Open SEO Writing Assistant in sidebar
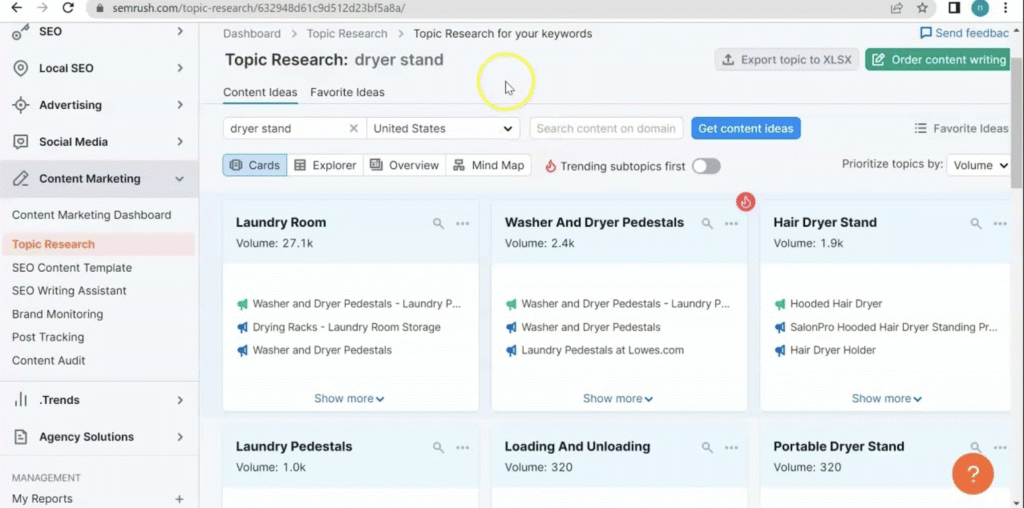 69,291
